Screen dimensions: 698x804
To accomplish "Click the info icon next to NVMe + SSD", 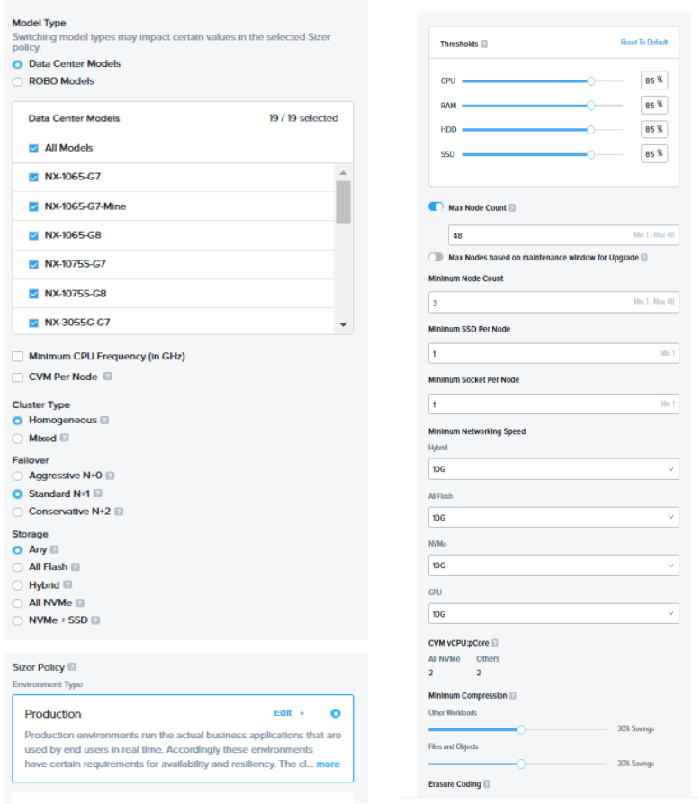I will 95,620.
